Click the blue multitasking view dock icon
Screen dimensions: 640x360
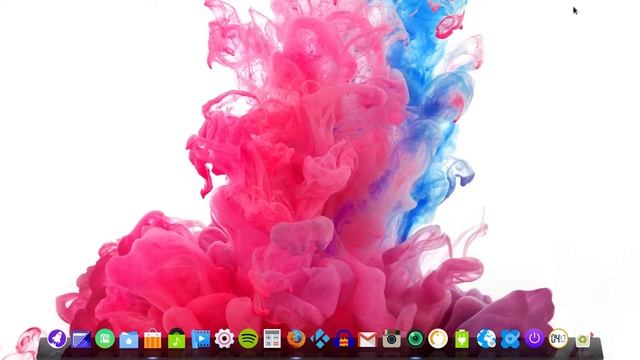pyautogui.click(x=81, y=339)
